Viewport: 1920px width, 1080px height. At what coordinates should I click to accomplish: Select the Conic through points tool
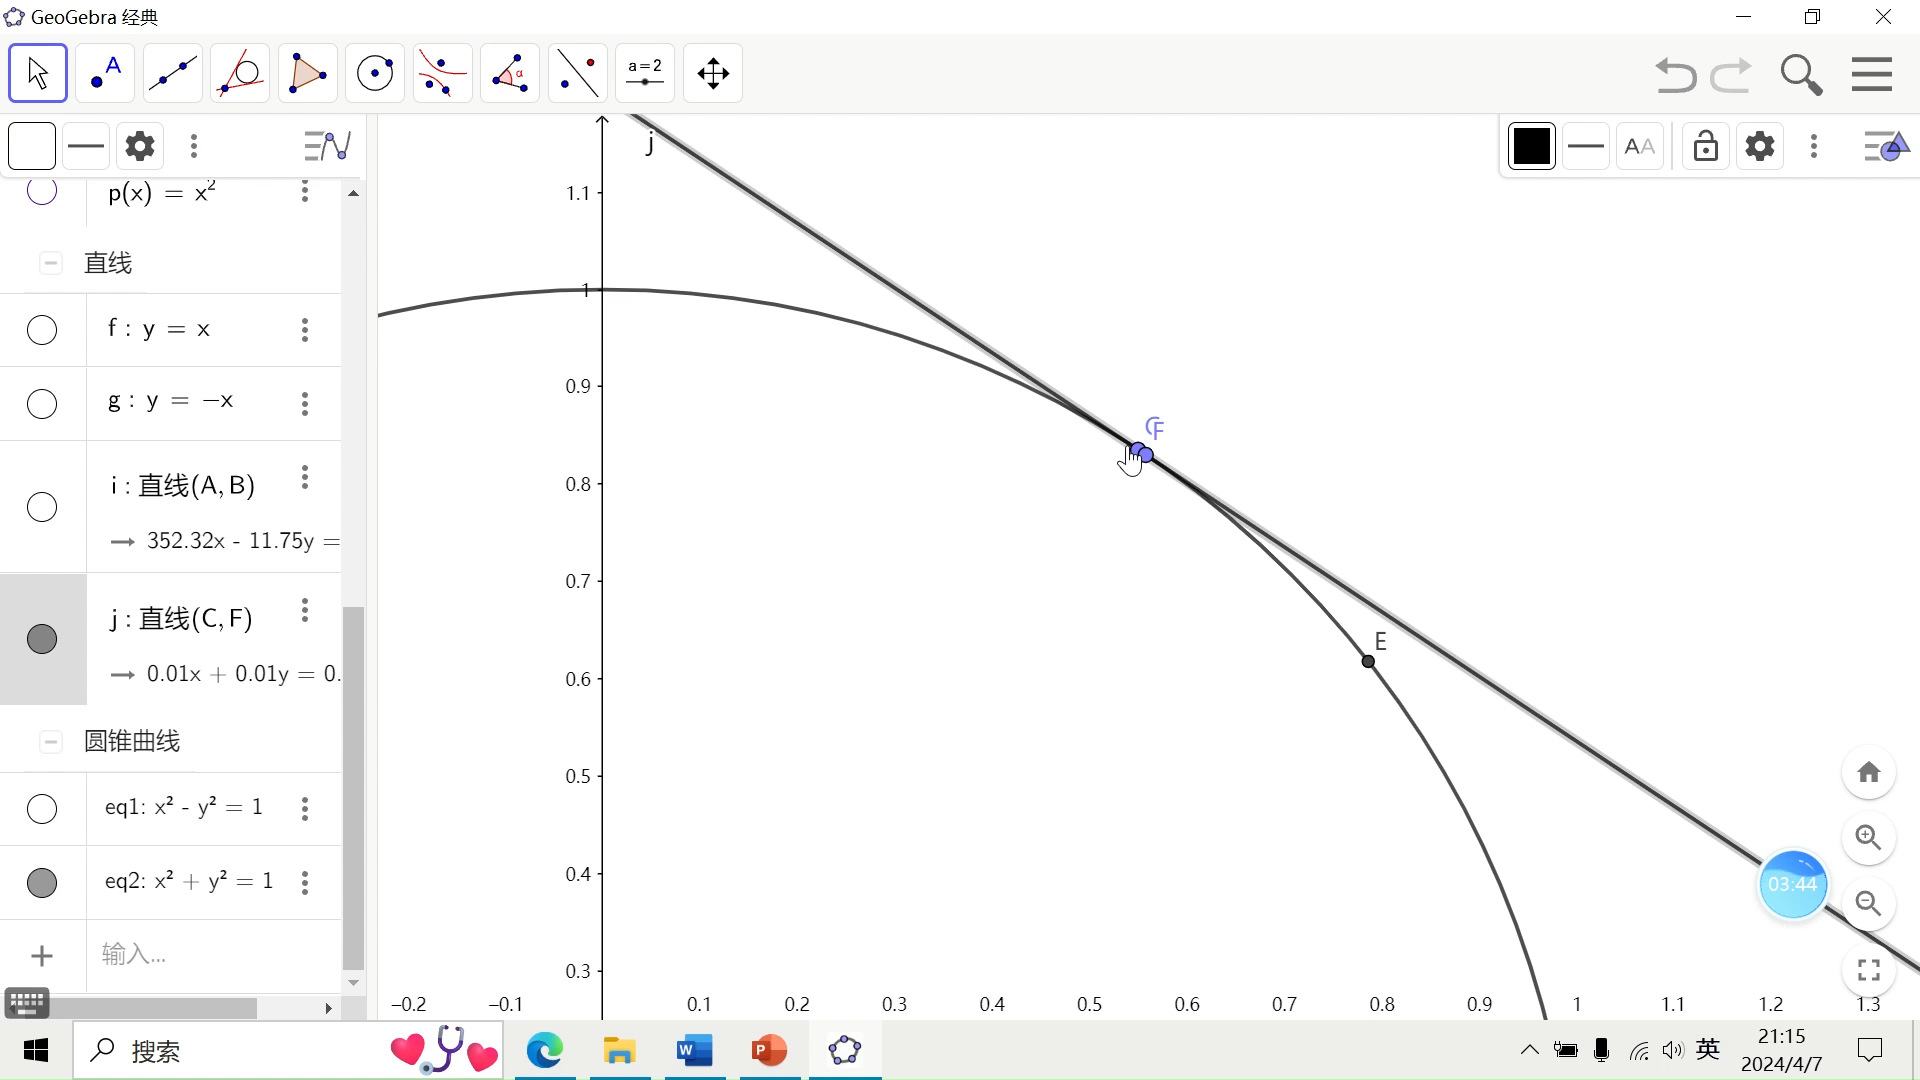pyautogui.click(x=442, y=73)
